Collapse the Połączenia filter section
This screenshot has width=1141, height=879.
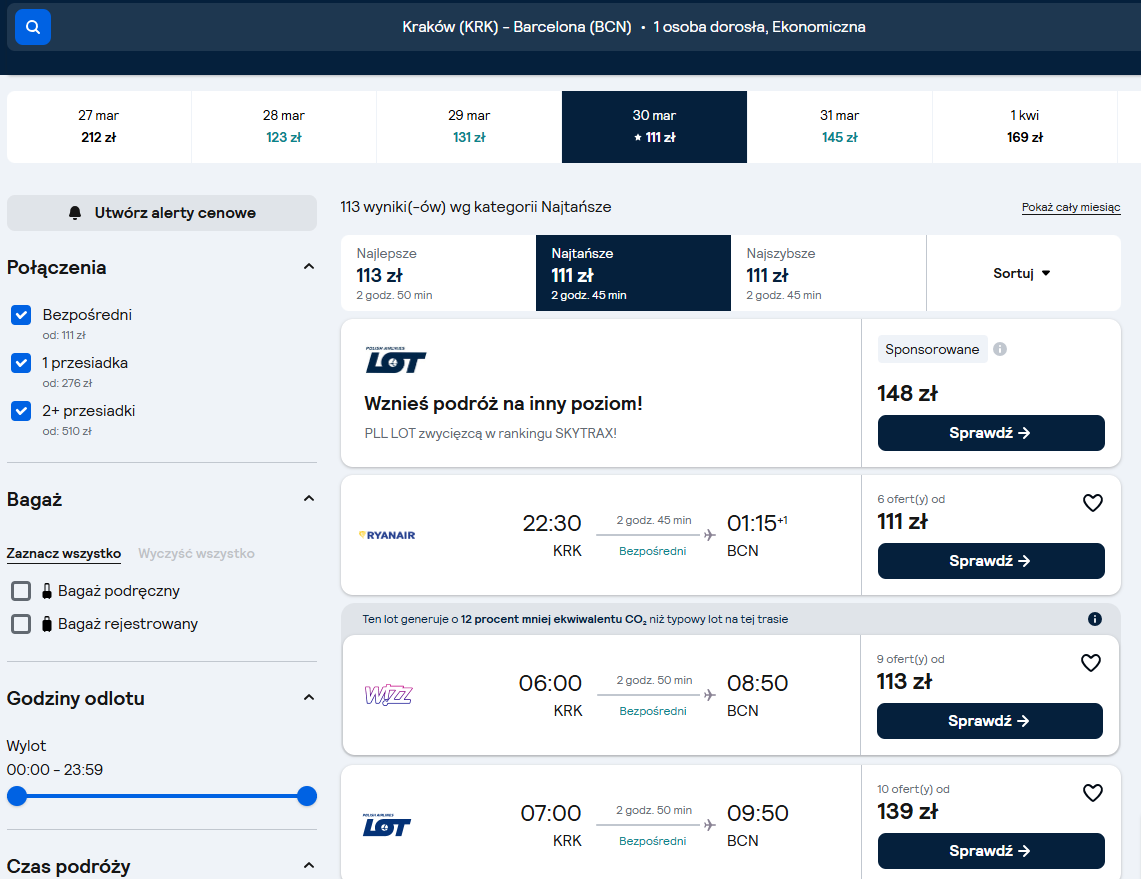309,267
